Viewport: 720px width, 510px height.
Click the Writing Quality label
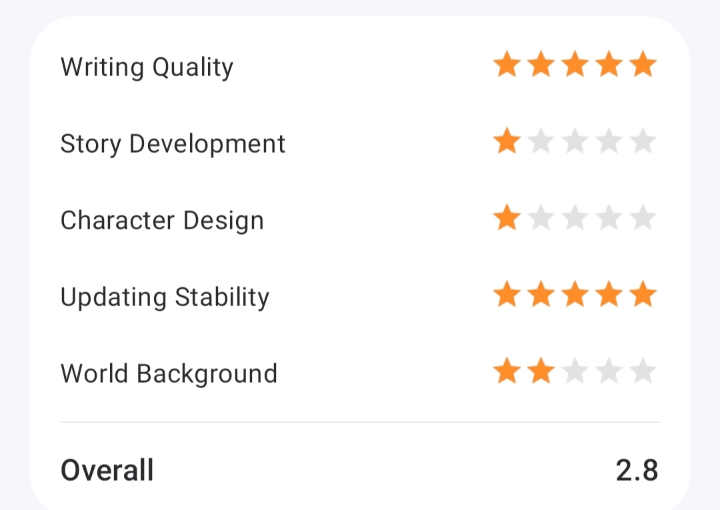147,67
